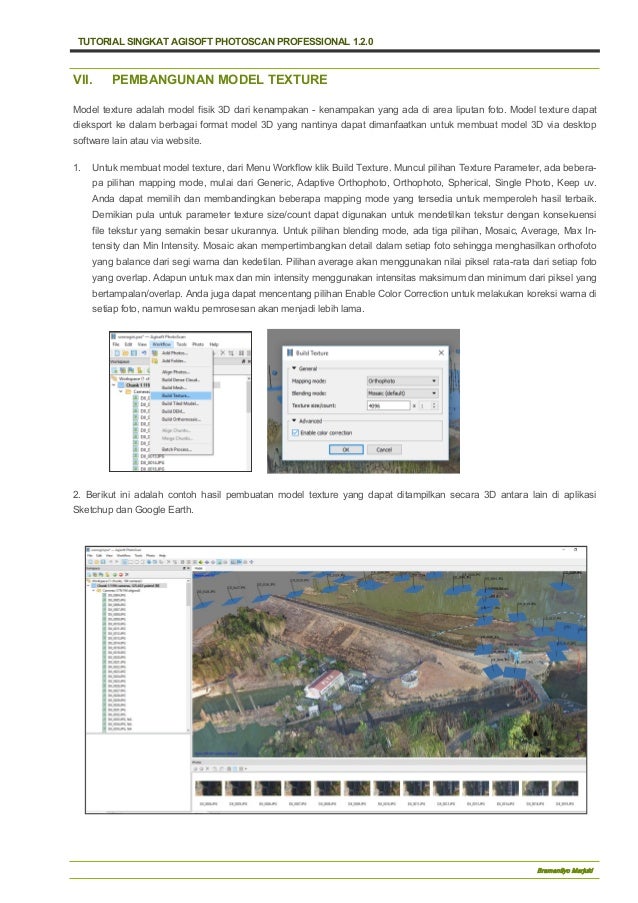Open the Workflow menu in the large PhotoScan window

(x=124, y=556)
